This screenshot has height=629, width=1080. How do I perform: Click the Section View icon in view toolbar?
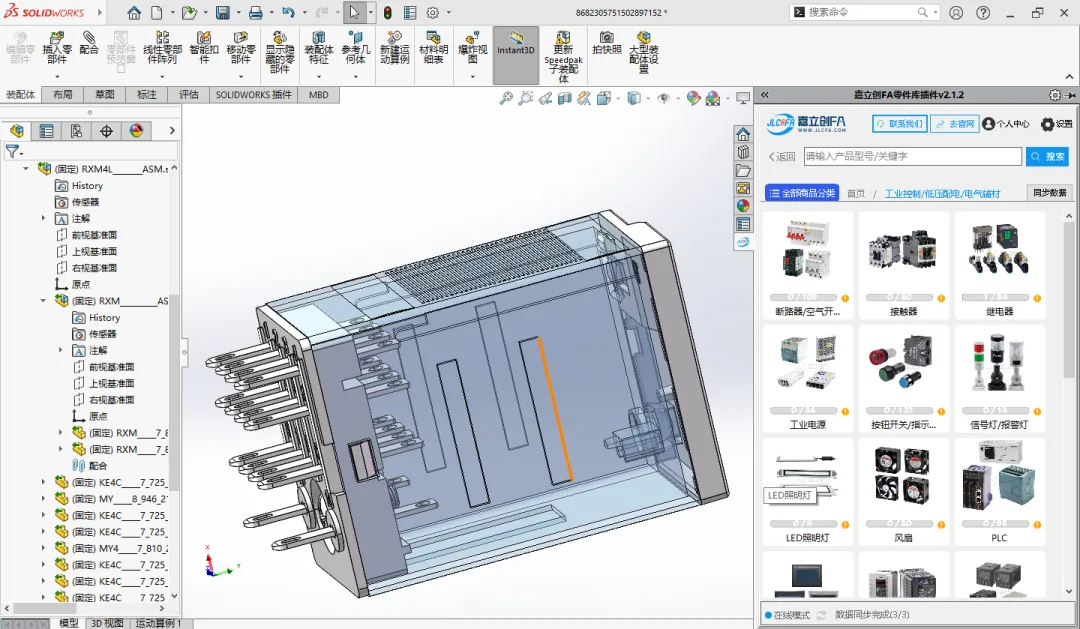pos(565,99)
